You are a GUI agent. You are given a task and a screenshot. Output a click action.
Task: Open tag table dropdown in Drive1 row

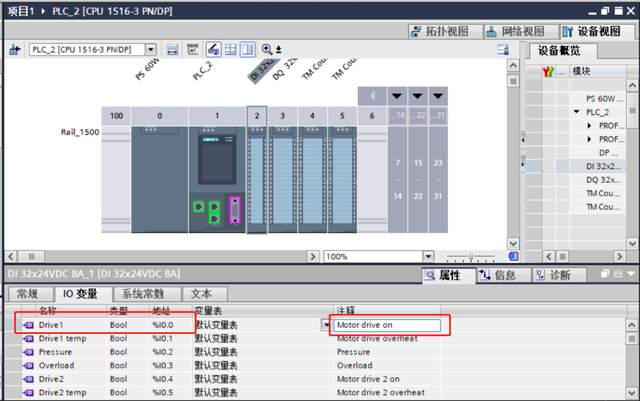coord(326,325)
